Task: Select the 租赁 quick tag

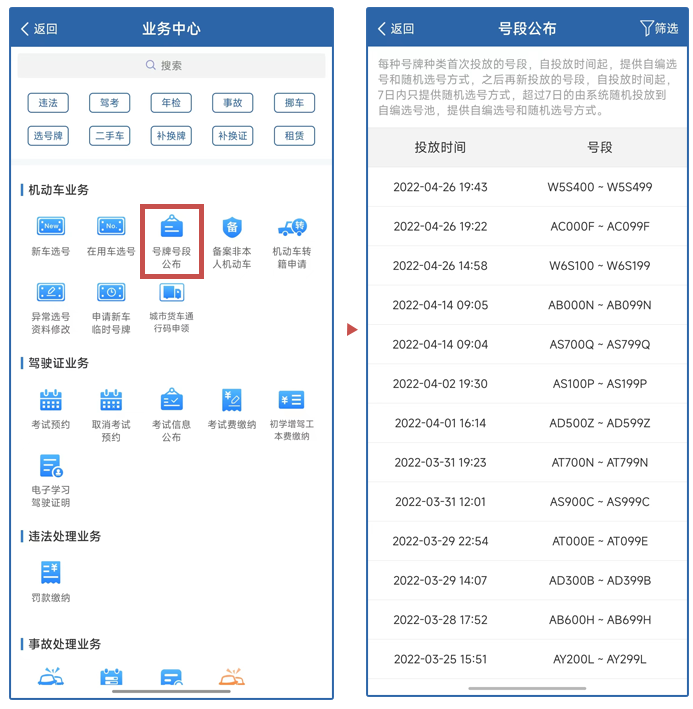Action: 294,136
